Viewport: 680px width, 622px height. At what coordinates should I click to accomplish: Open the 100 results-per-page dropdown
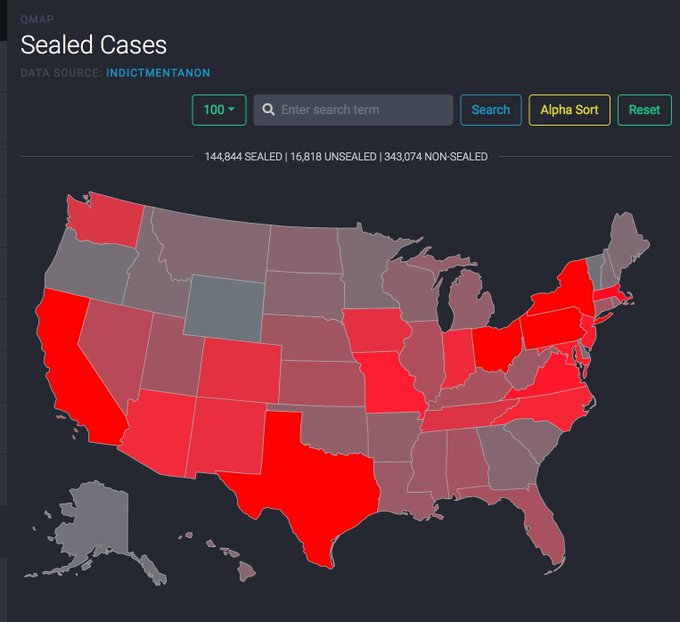click(219, 110)
